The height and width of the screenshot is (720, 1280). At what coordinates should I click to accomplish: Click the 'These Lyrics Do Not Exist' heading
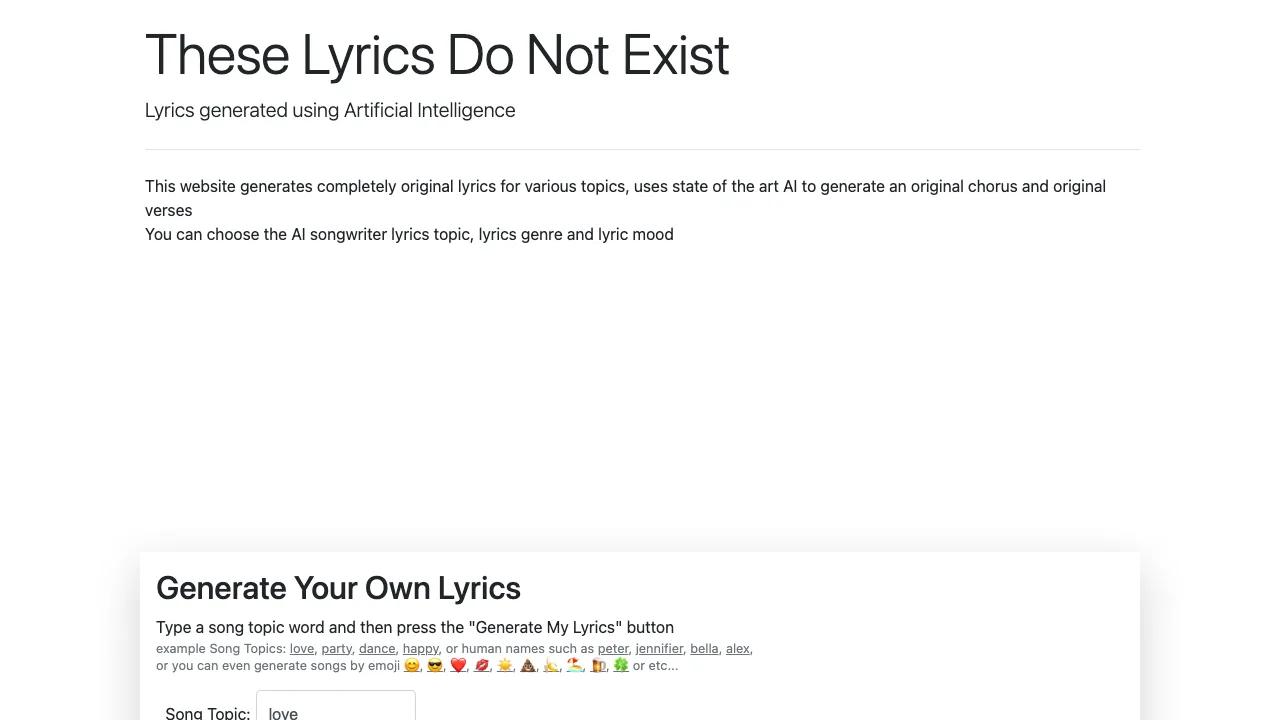point(437,55)
